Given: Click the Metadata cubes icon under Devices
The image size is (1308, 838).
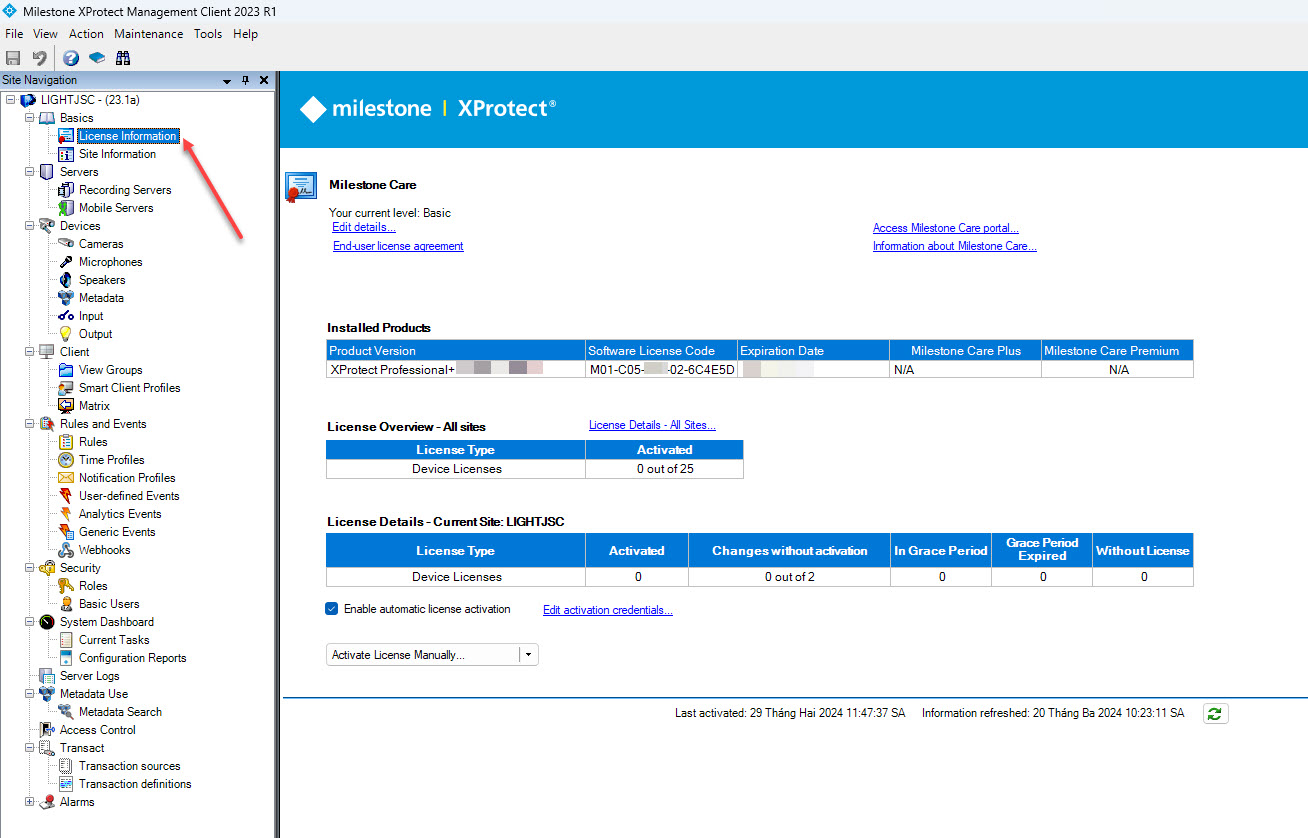Looking at the screenshot, I should click(x=66, y=298).
